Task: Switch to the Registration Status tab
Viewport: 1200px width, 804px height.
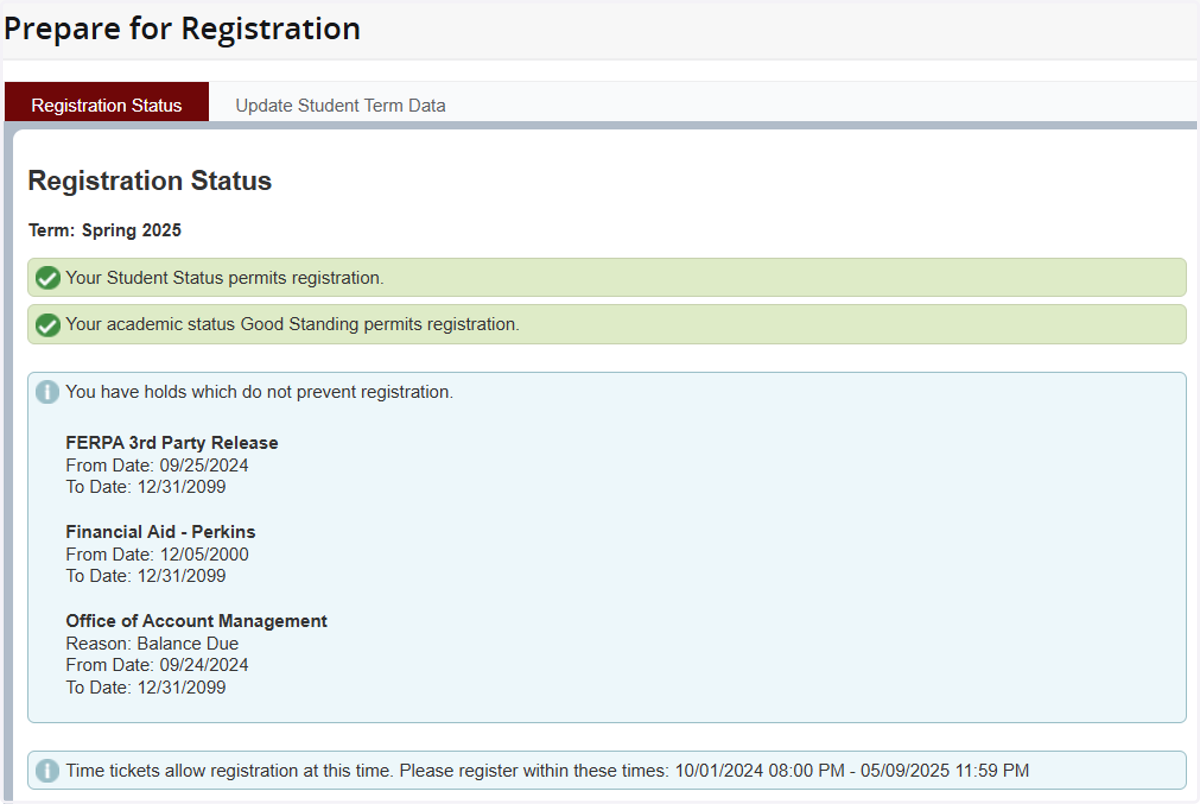Action: click(107, 104)
